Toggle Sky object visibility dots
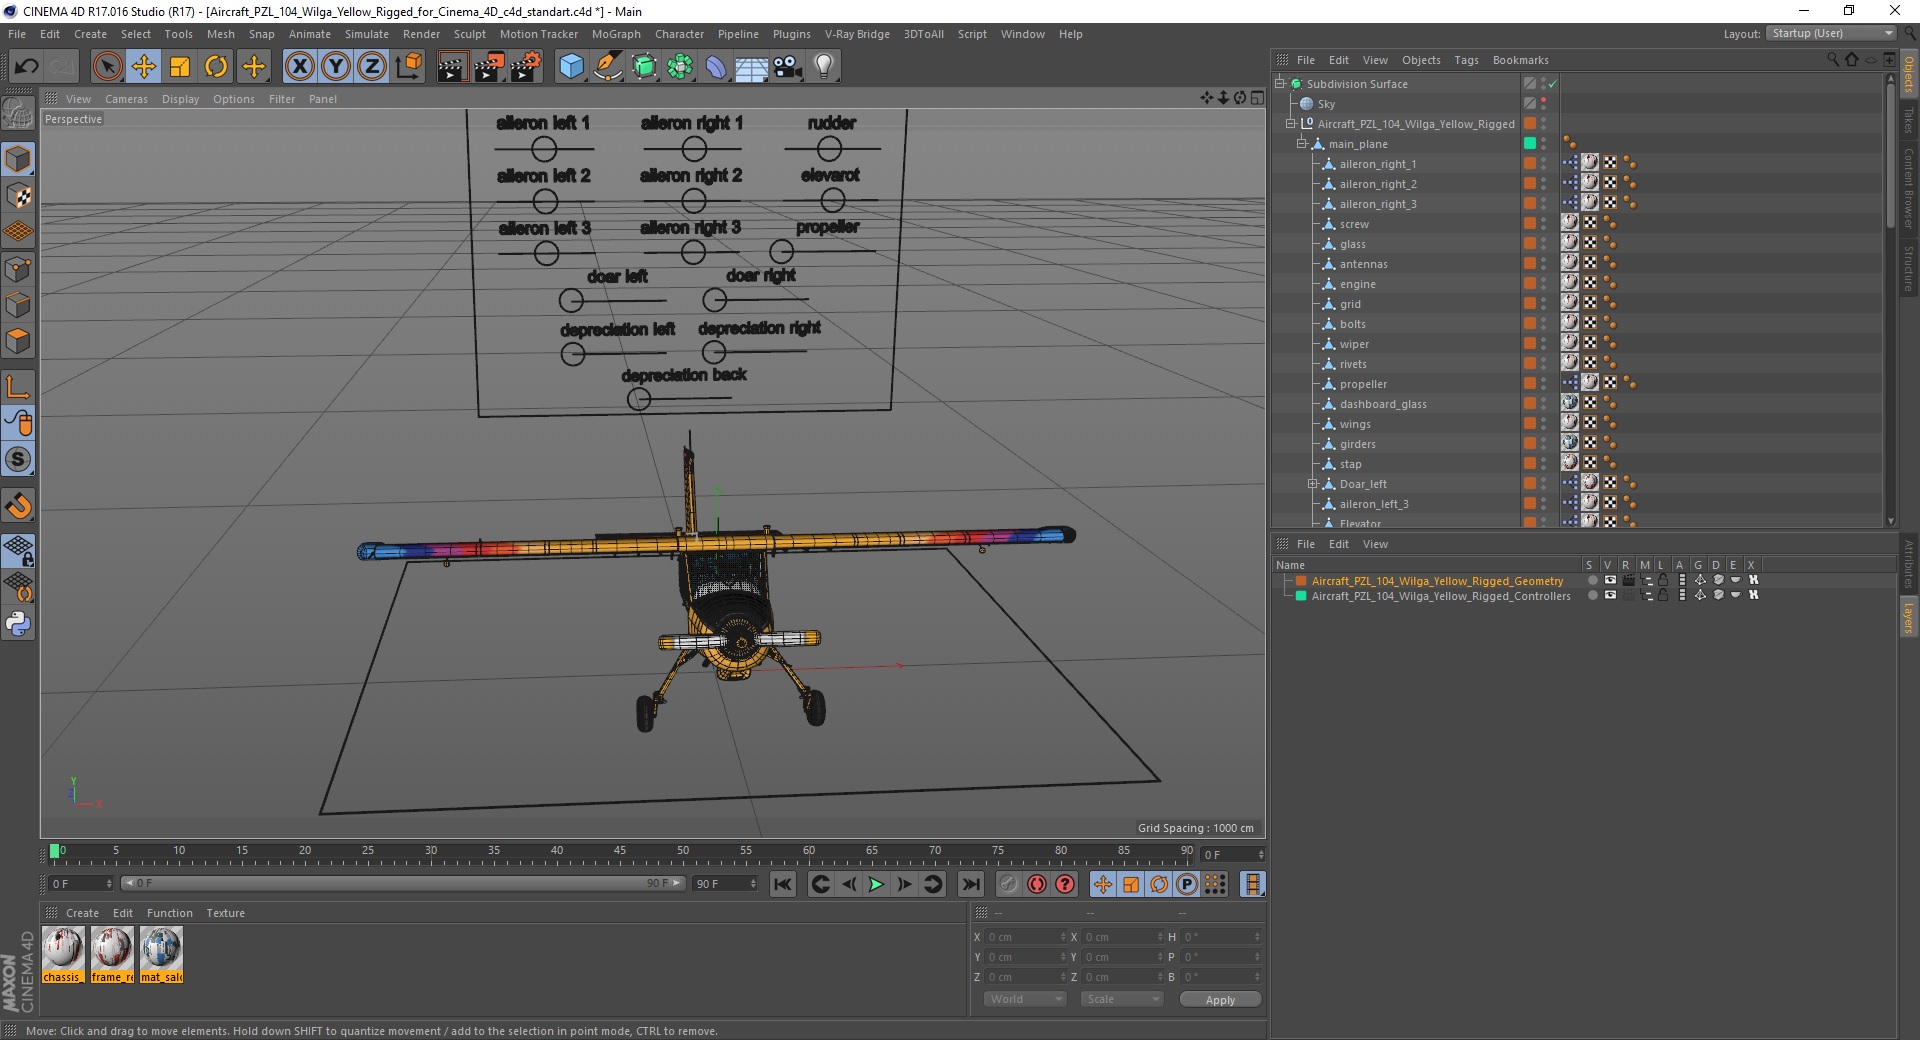Viewport: 1920px width, 1040px height. (1543, 104)
